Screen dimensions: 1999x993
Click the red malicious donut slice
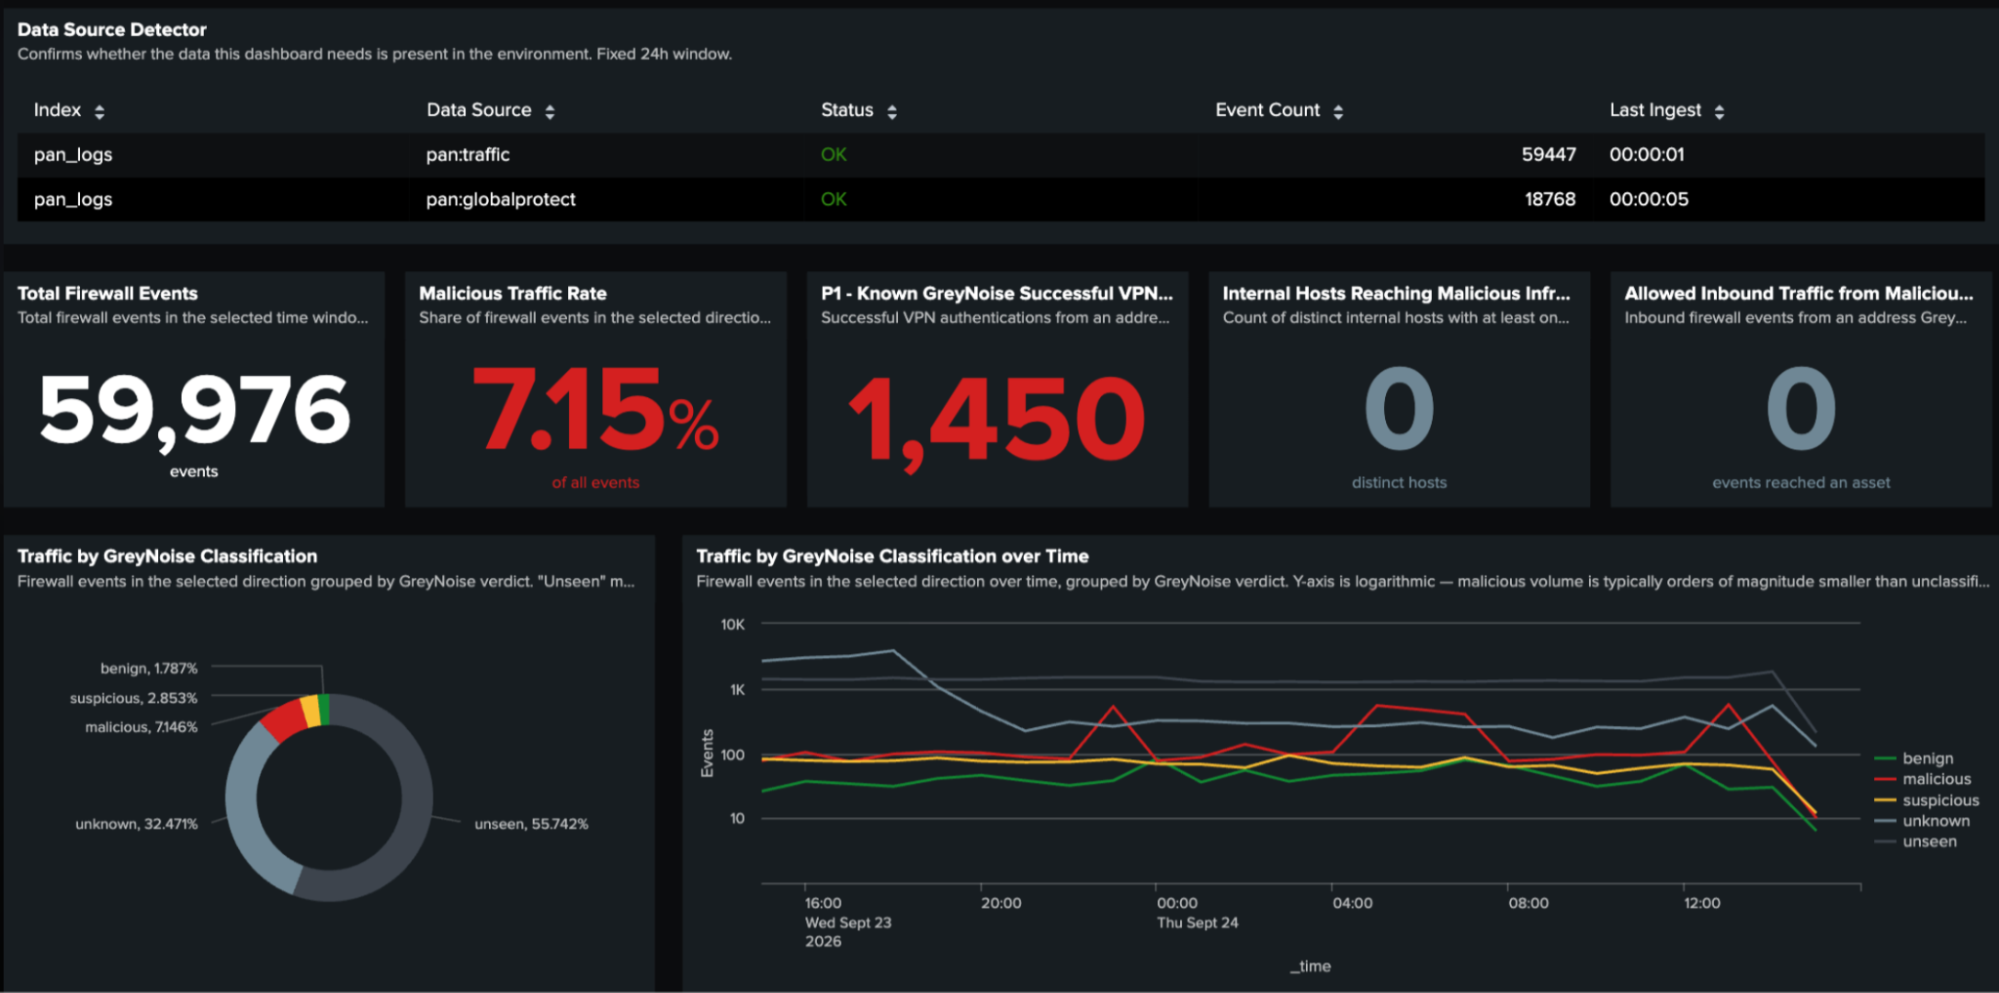tap(285, 720)
